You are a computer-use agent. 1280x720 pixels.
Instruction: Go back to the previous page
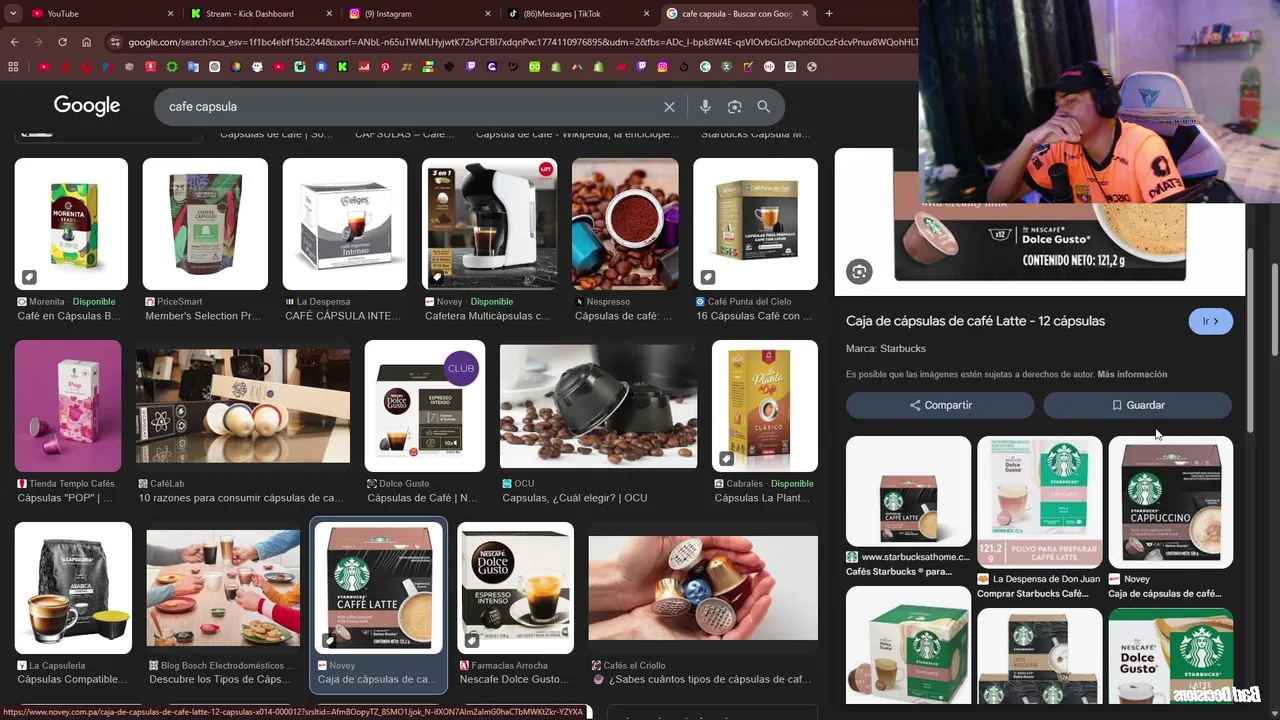14,42
